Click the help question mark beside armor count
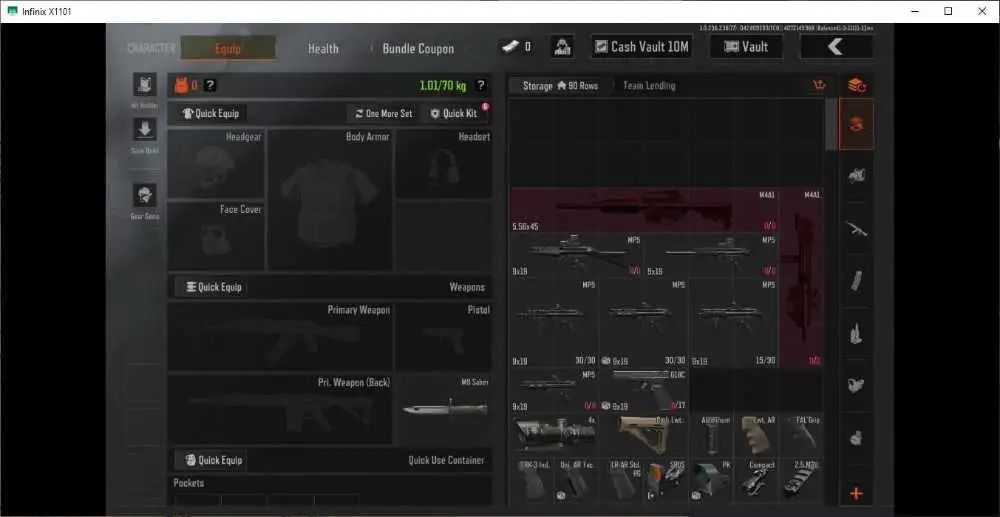The image size is (1000, 517). 210,85
